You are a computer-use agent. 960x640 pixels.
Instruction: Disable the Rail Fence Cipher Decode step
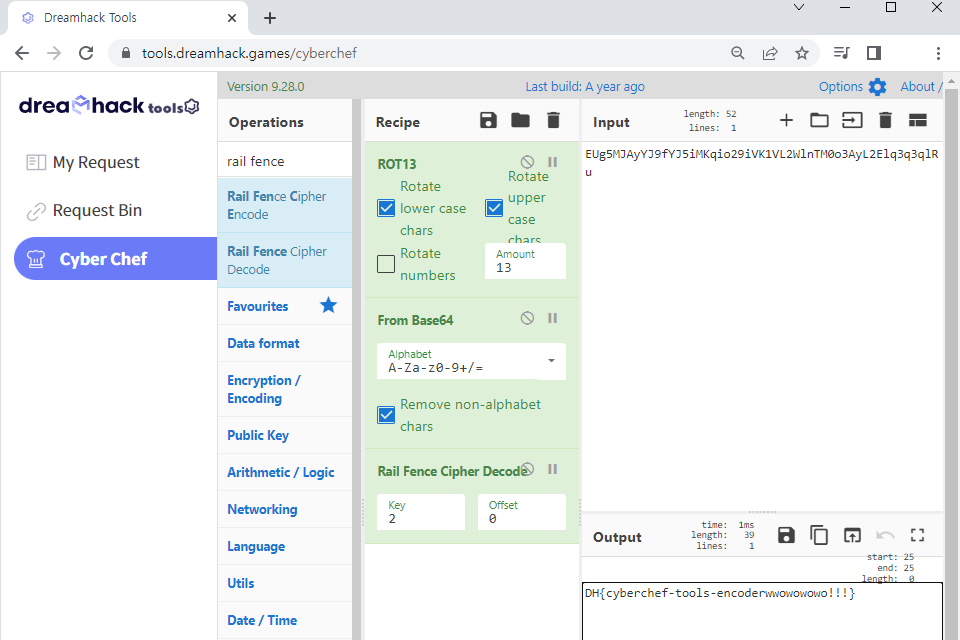point(528,469)
